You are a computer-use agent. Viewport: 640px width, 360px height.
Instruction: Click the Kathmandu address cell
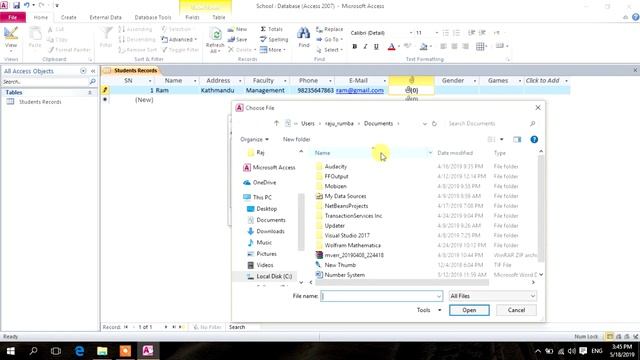pos(218,90)
